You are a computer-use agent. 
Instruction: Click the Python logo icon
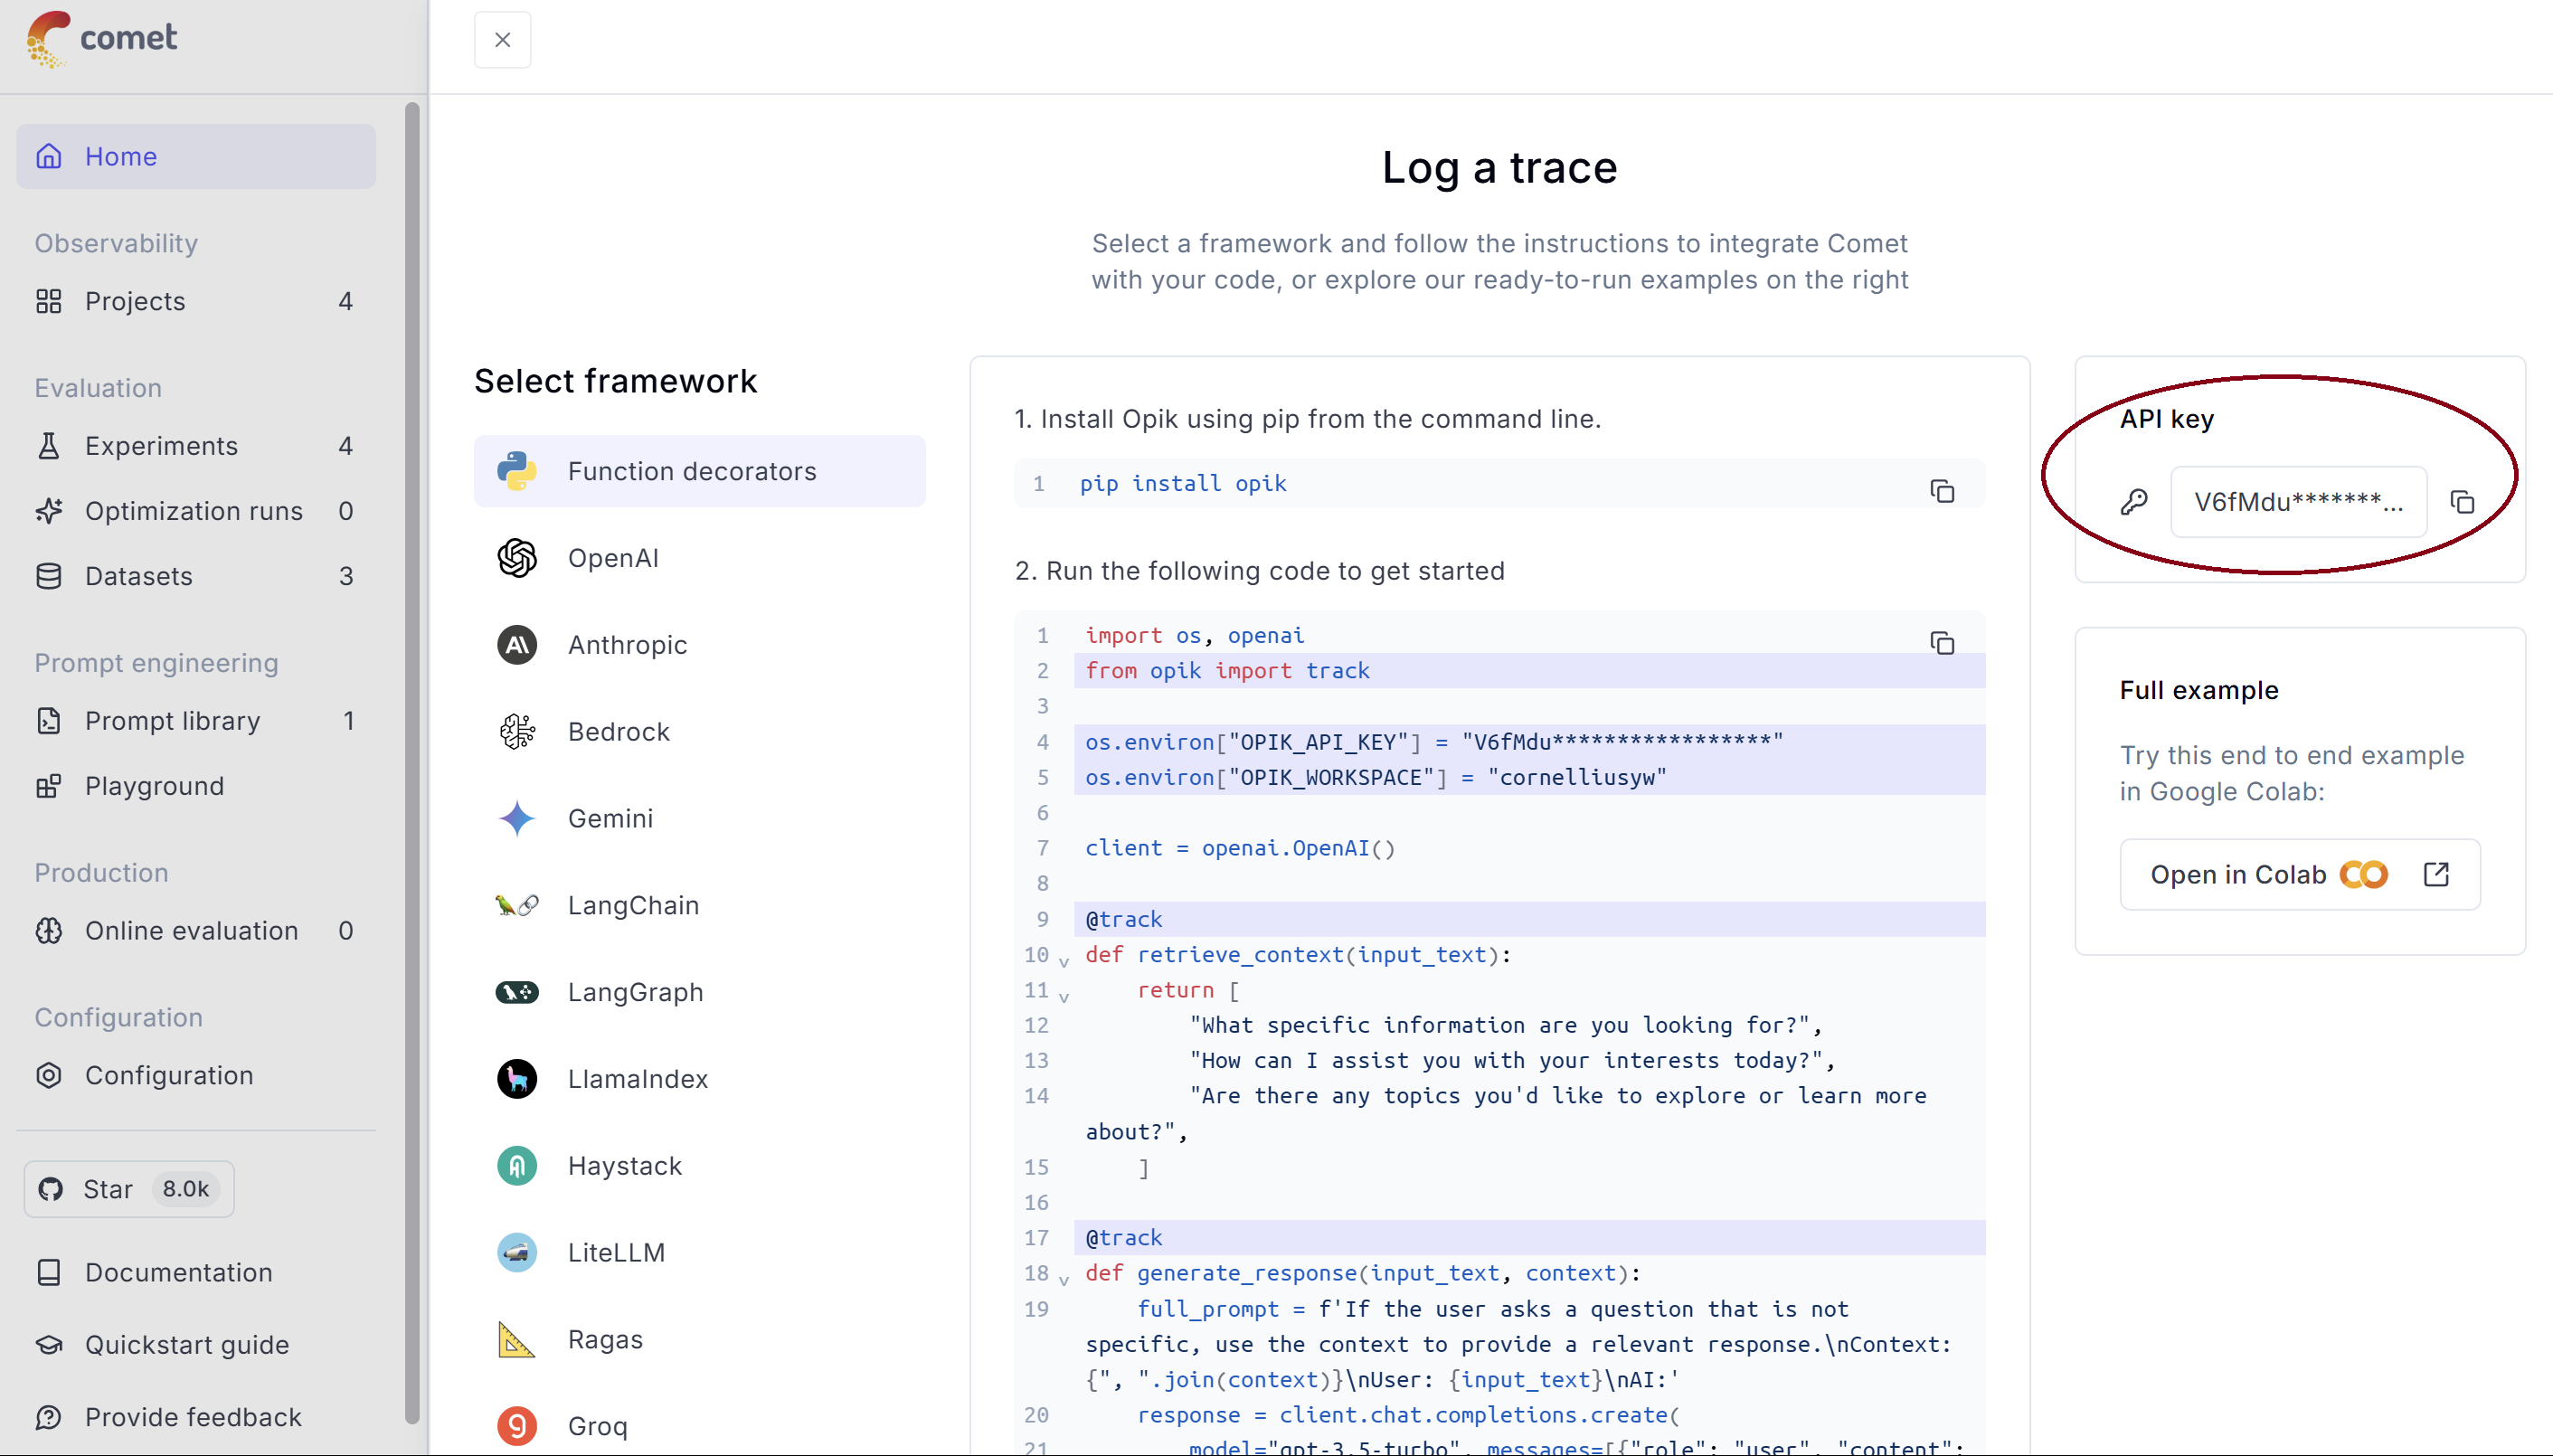pos(517,471)
